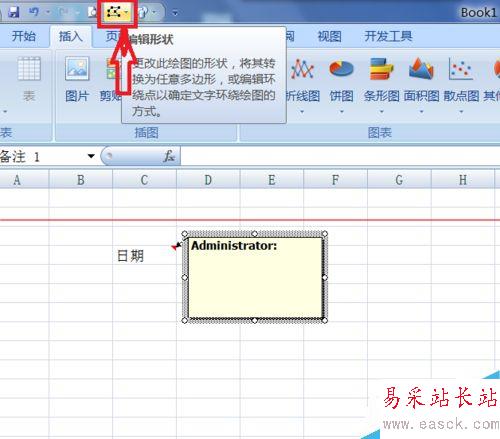
Task: Click the fx insert function button
Action: point(169,156)
